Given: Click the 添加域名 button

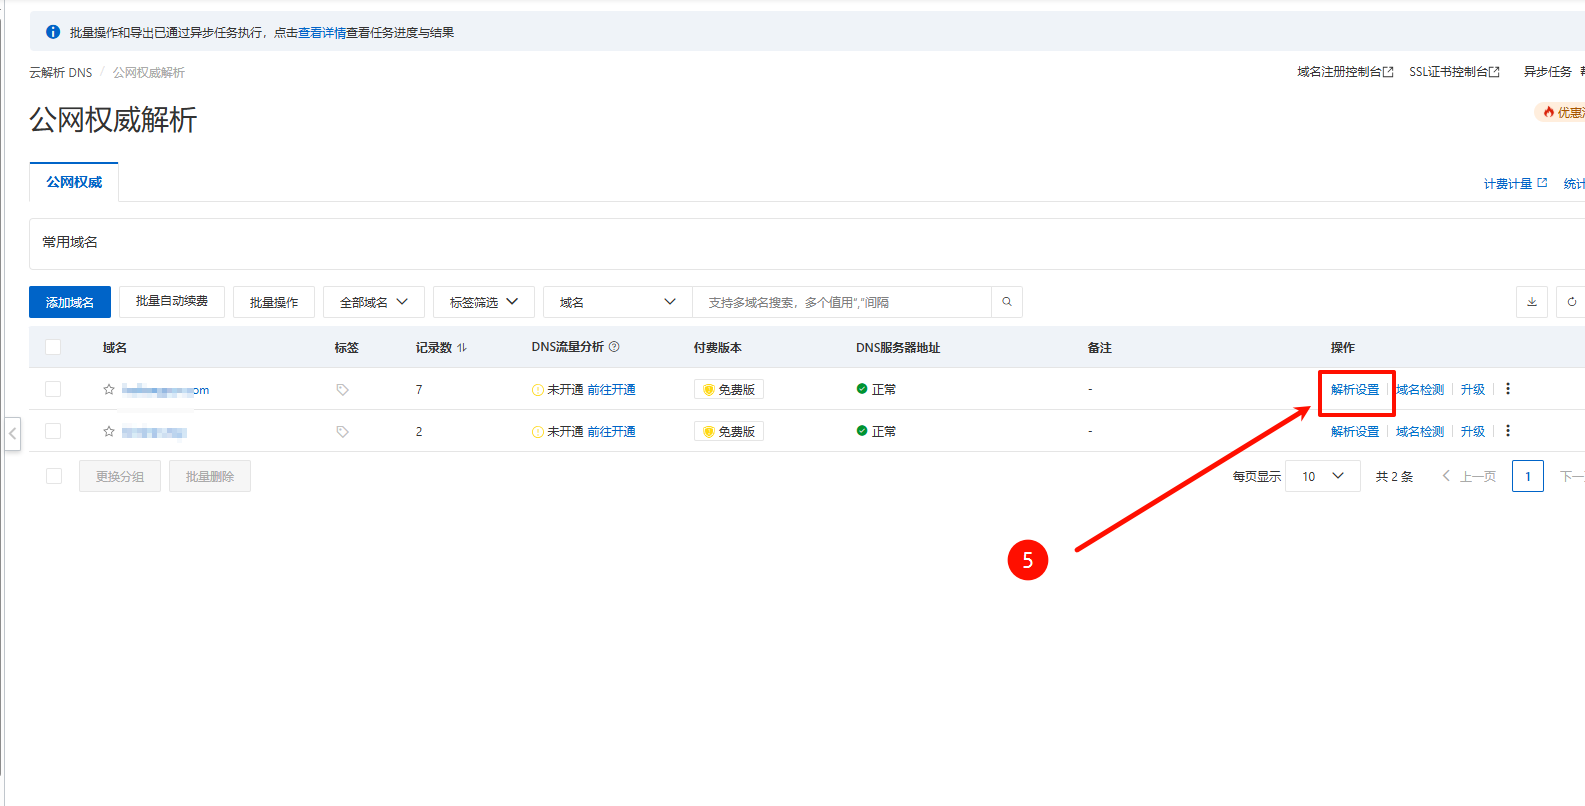Looking at the screenshot, I should (x=70, y=302).
